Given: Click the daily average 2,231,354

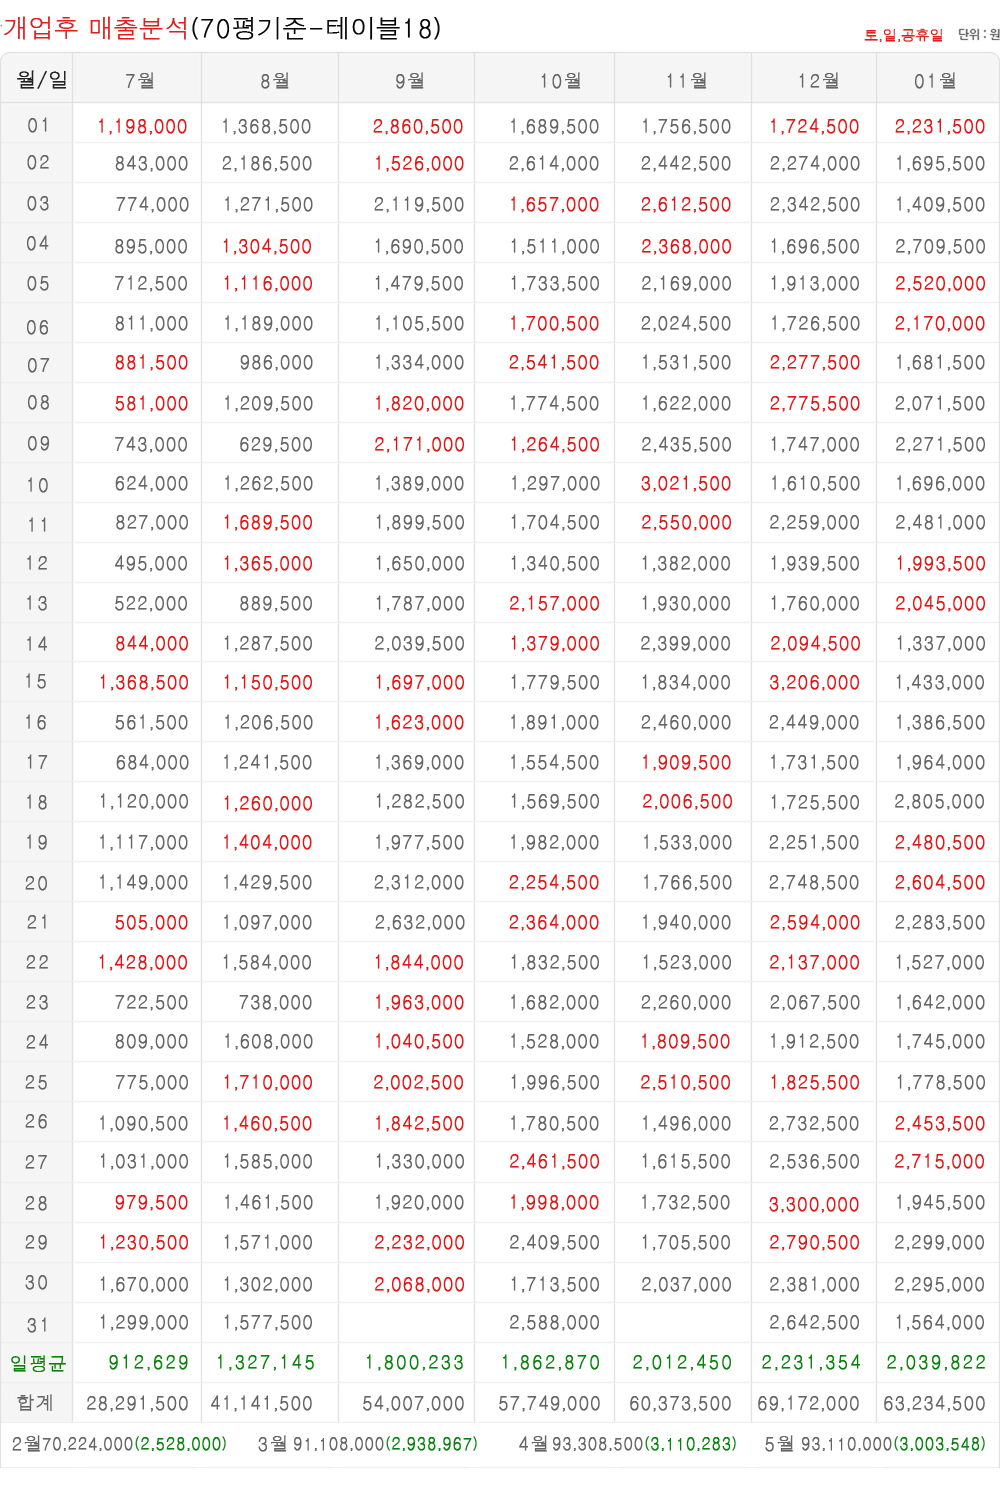Looking at the screenshot, I should coord(811,1363).
